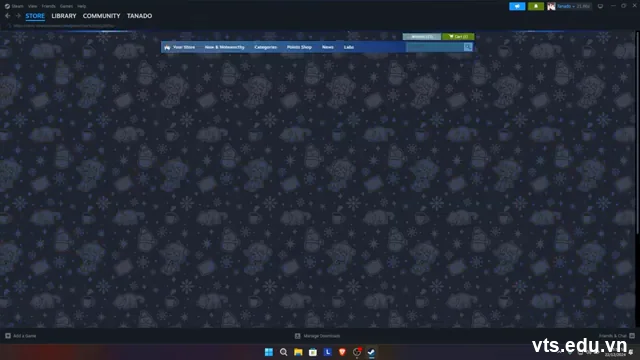Click the Friends & Chat icon
The height and width of the screenshot is (360, 640).
(x=632, y=336)
